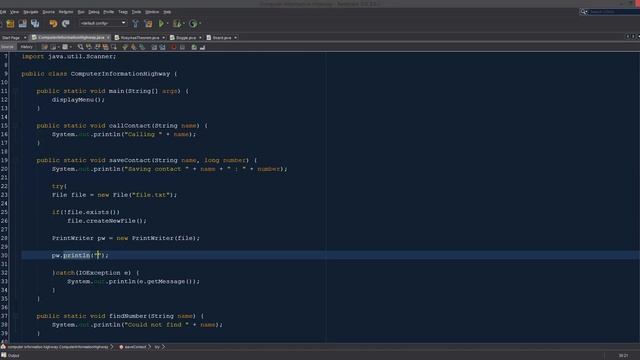Viewport: 640px width, 360px height.
Task: Click the Find Next Occurrence icon
Action: click(x=97, y=47)
